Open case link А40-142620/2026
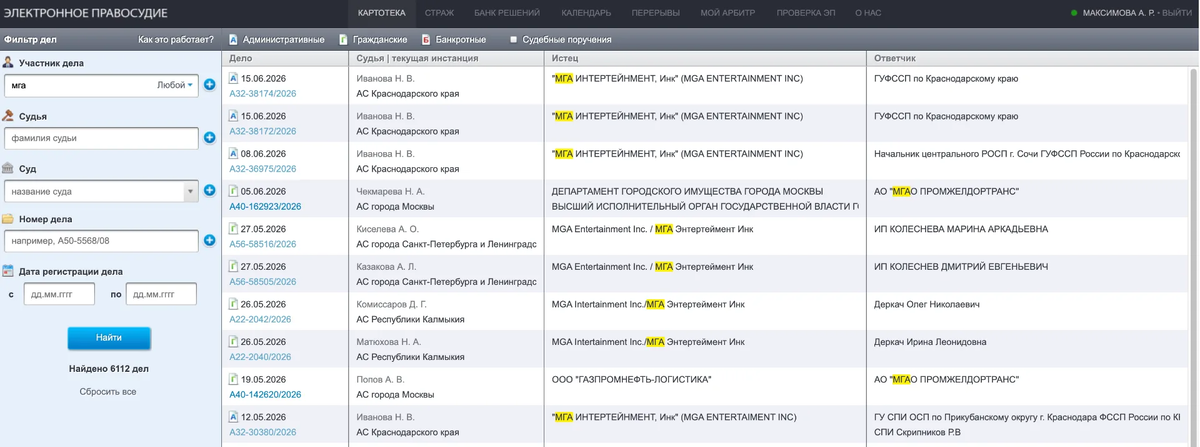 pyautogui.click(x=265, y=395)
